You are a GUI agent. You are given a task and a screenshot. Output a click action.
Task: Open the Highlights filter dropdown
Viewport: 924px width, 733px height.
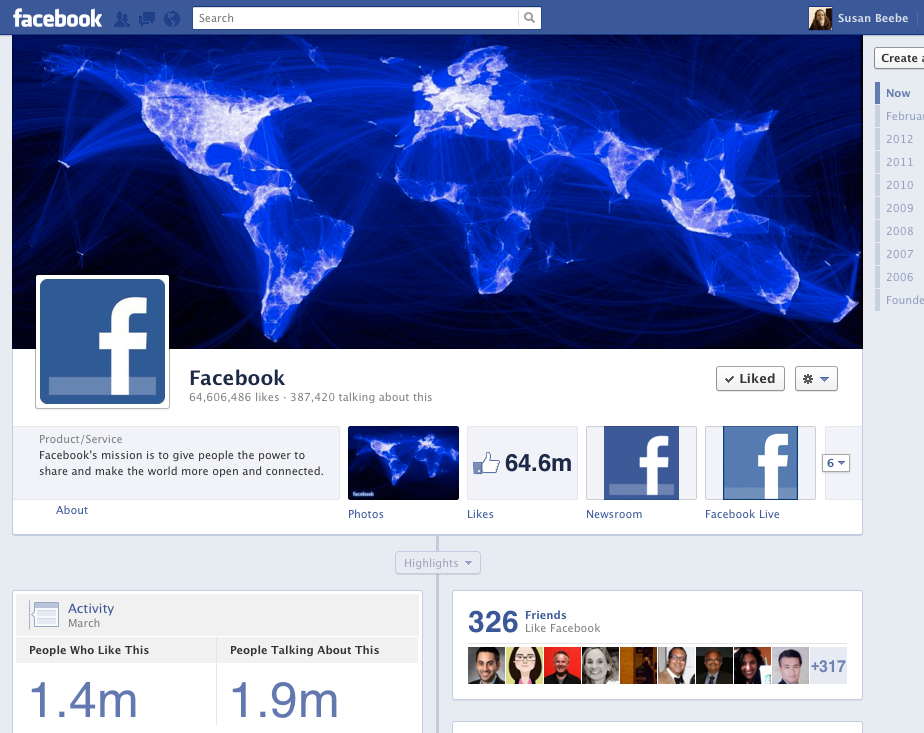[438, 563]
